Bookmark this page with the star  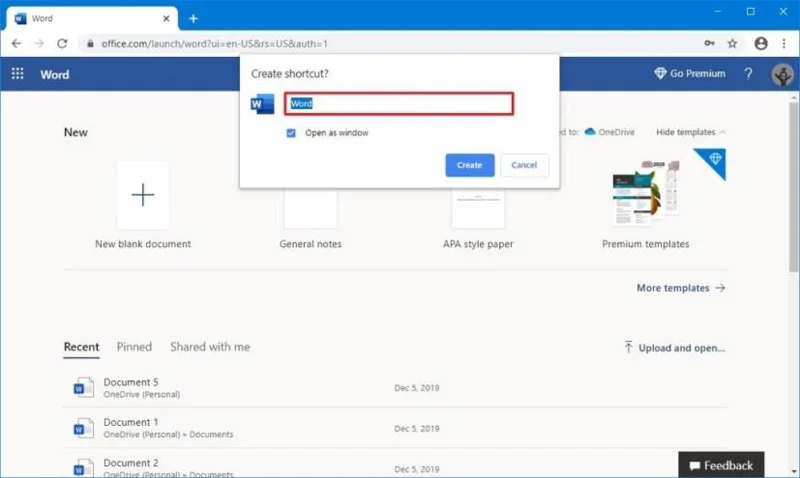point(732,43)
